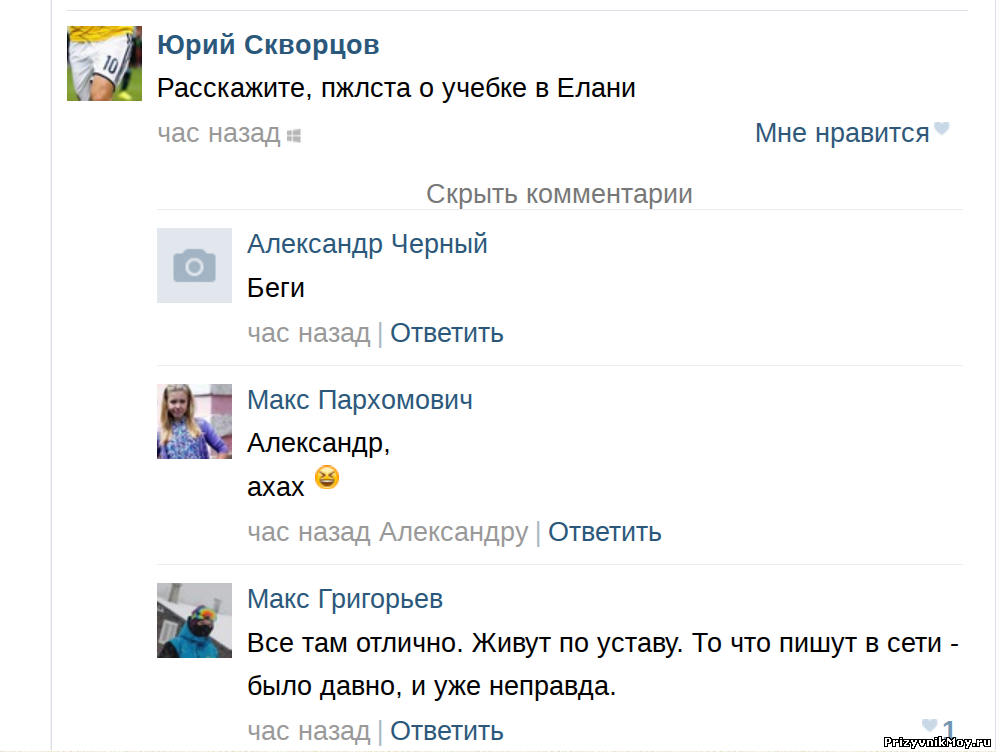Click Ответить under Макс Григорьев's comment
The height and width of the screenshot is (752, 996).
click(447, 731)
